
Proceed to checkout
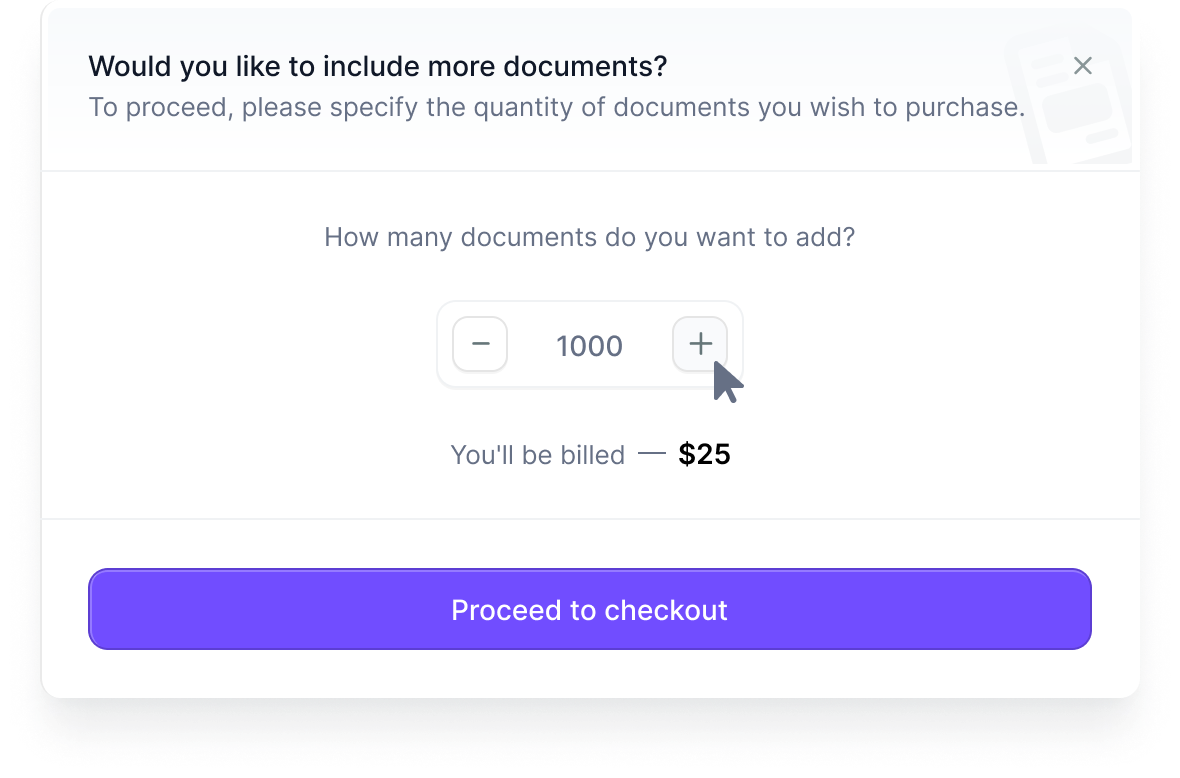(x=590, y=609)
